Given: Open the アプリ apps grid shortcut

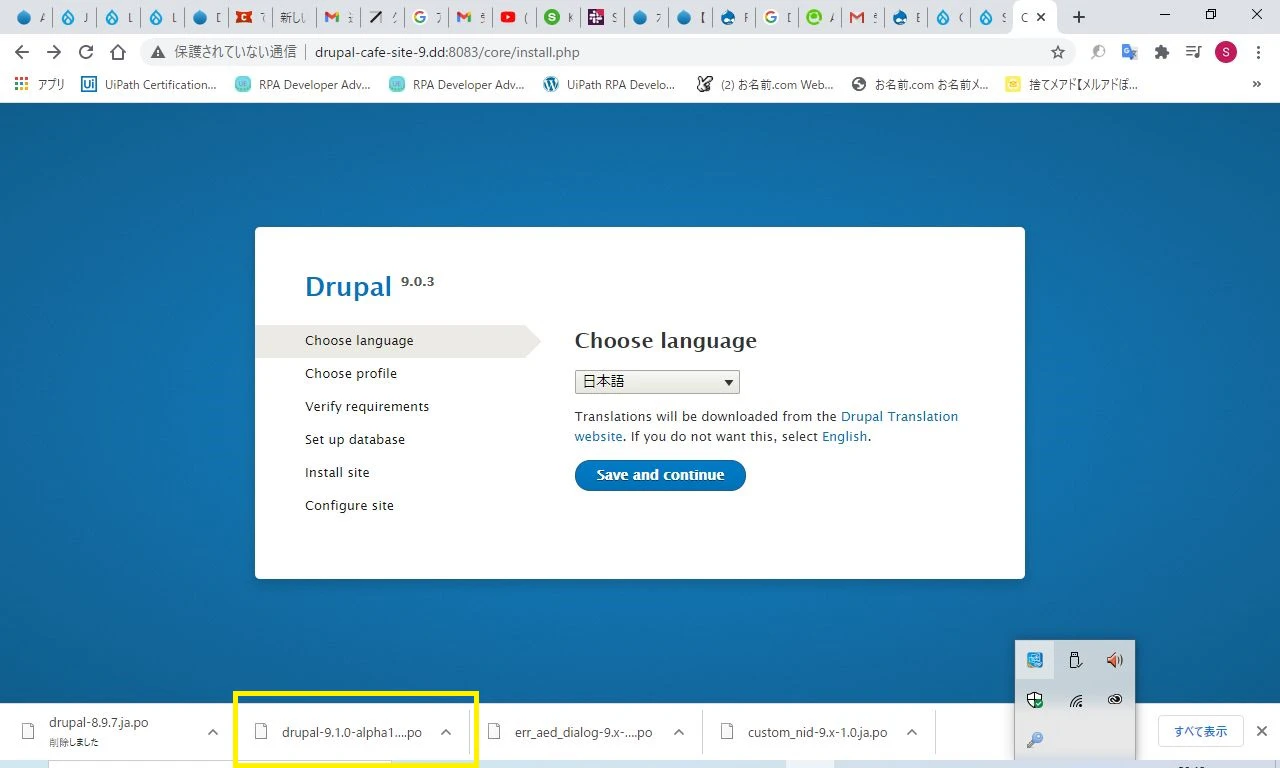Looking at the screenshot, I should pos(40,85).
